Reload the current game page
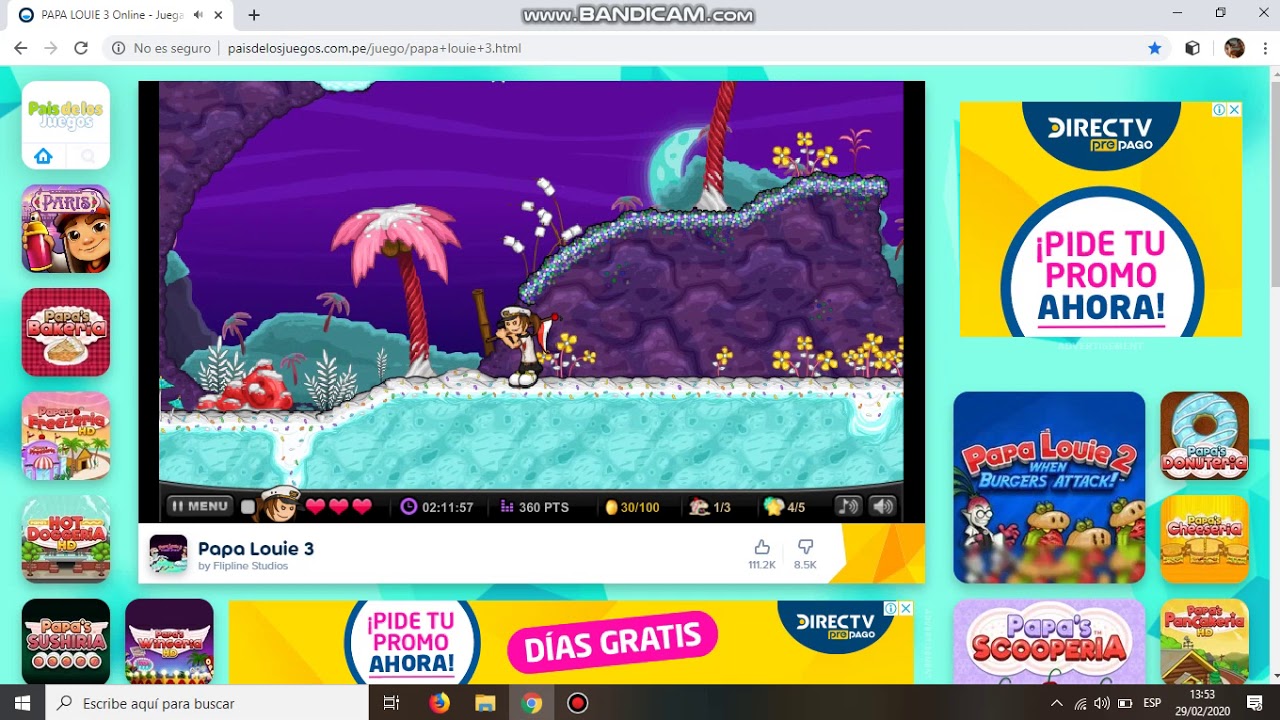Viewport: 1280px width, 720px height. point(81,48)
